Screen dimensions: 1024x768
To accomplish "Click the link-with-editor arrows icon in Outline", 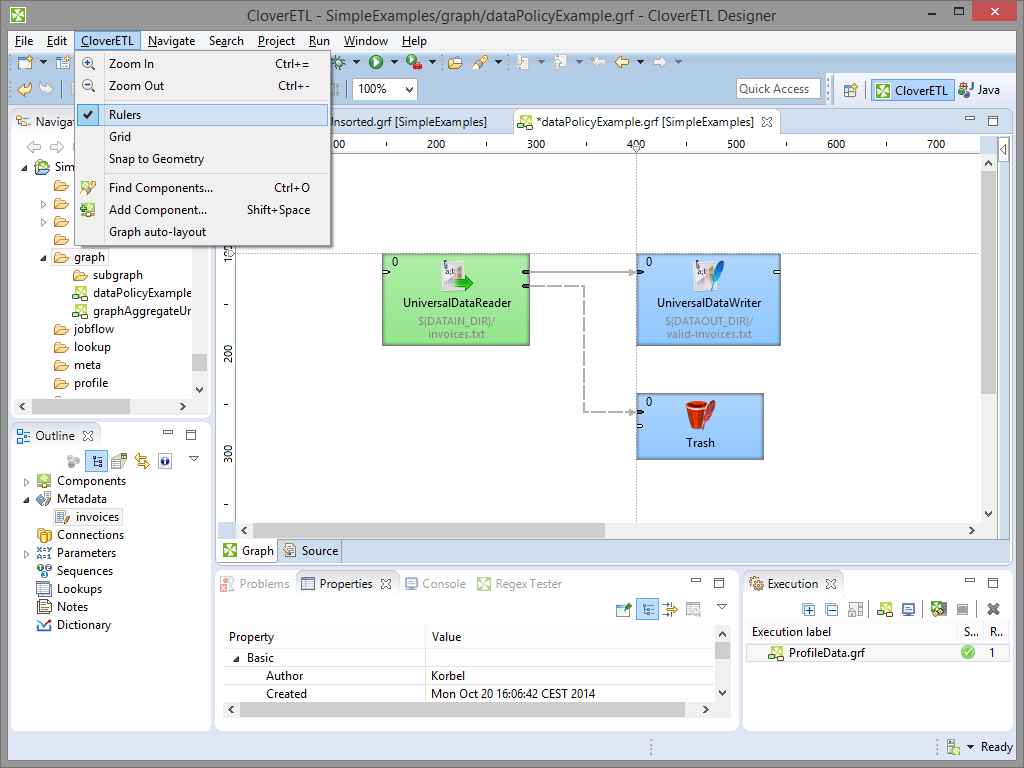I will click(142, 461).
